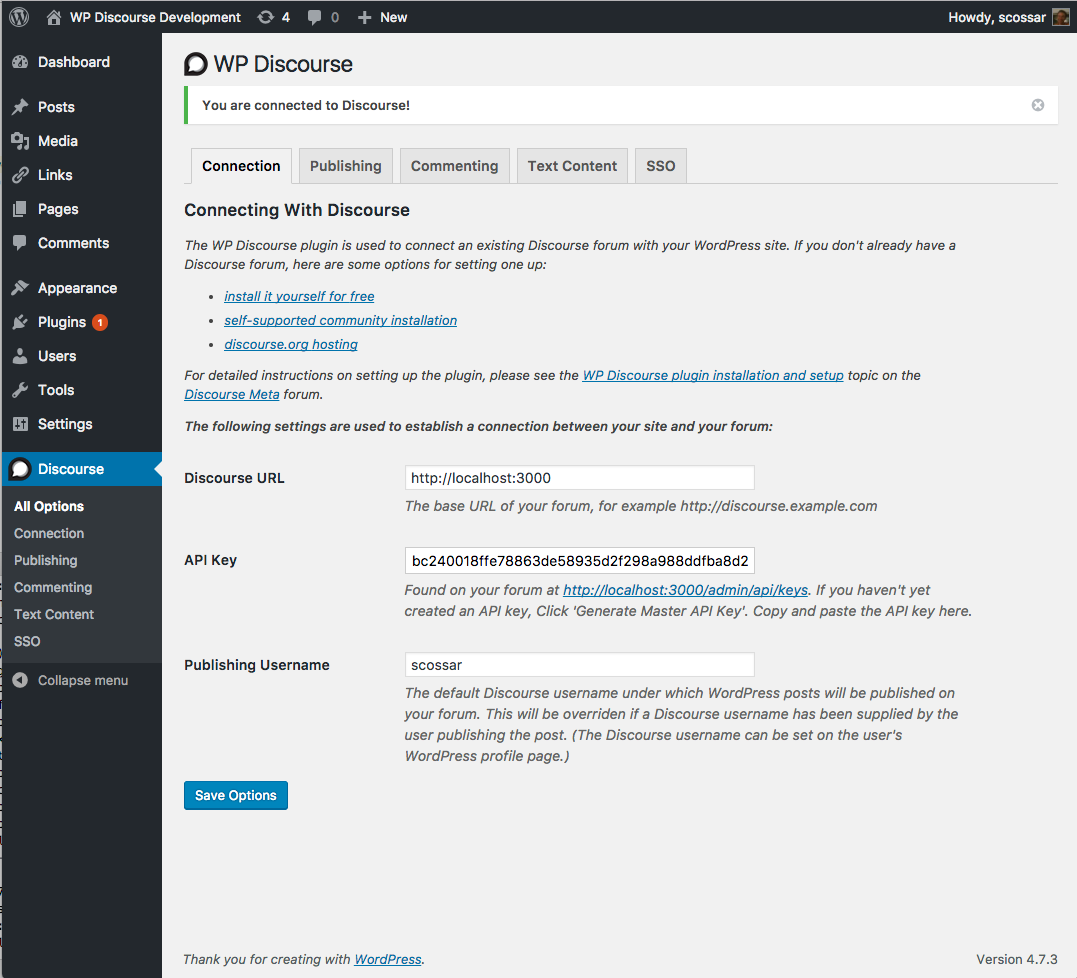Open the New content menu in admin bar
The height and width of the screenshot is (978, 1077).
pos(382,17)
